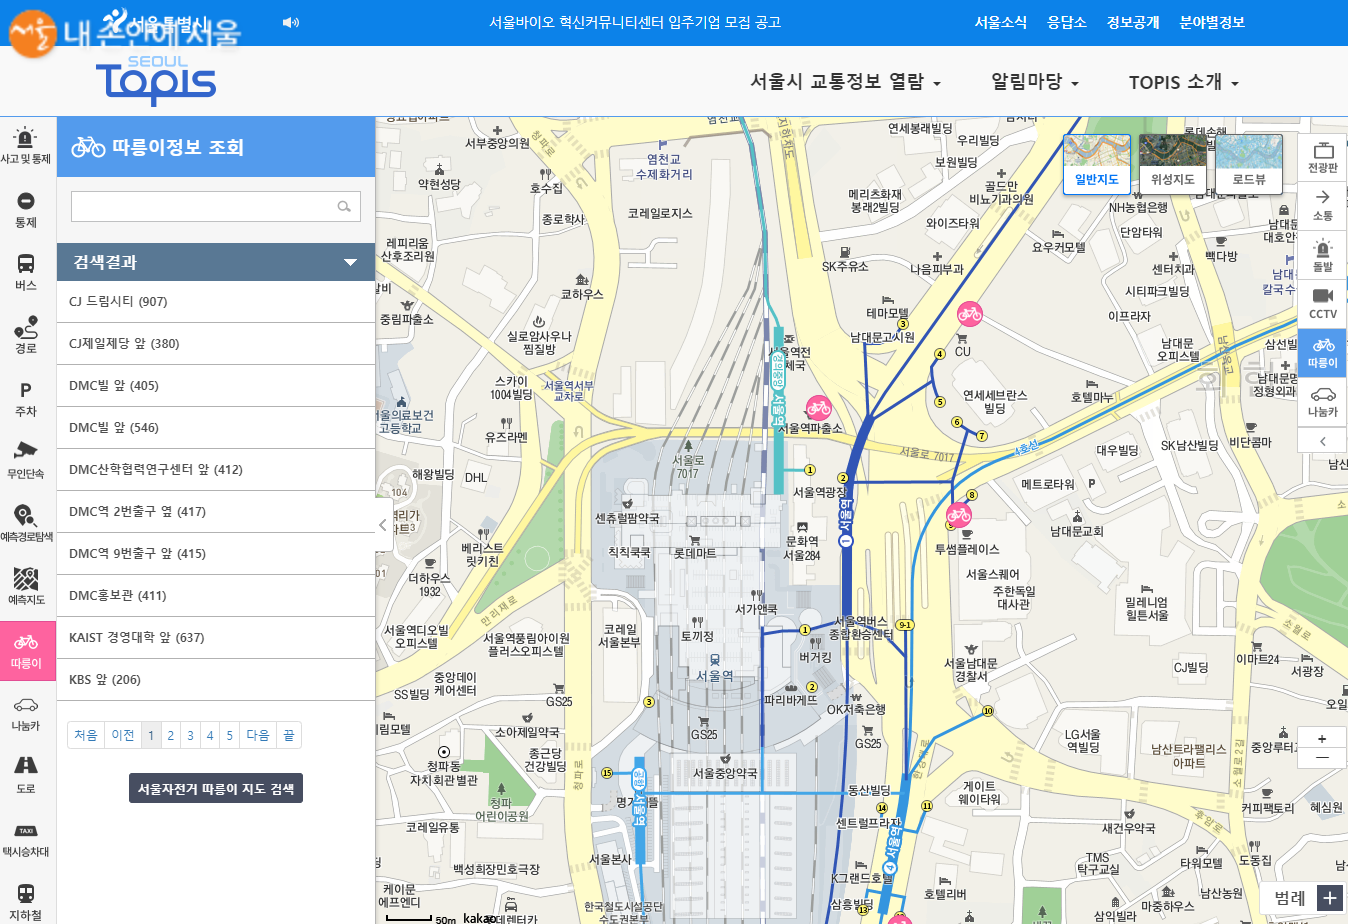Click the 서울자전거 따릉이 지도 검색 button

click(216, 789)
